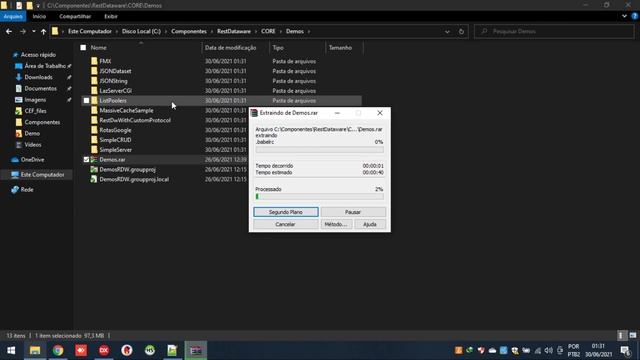Screen dimensions: 640x360
Task: Open the Compartilhar ribbon tab
Action: (x=75, y=16)
